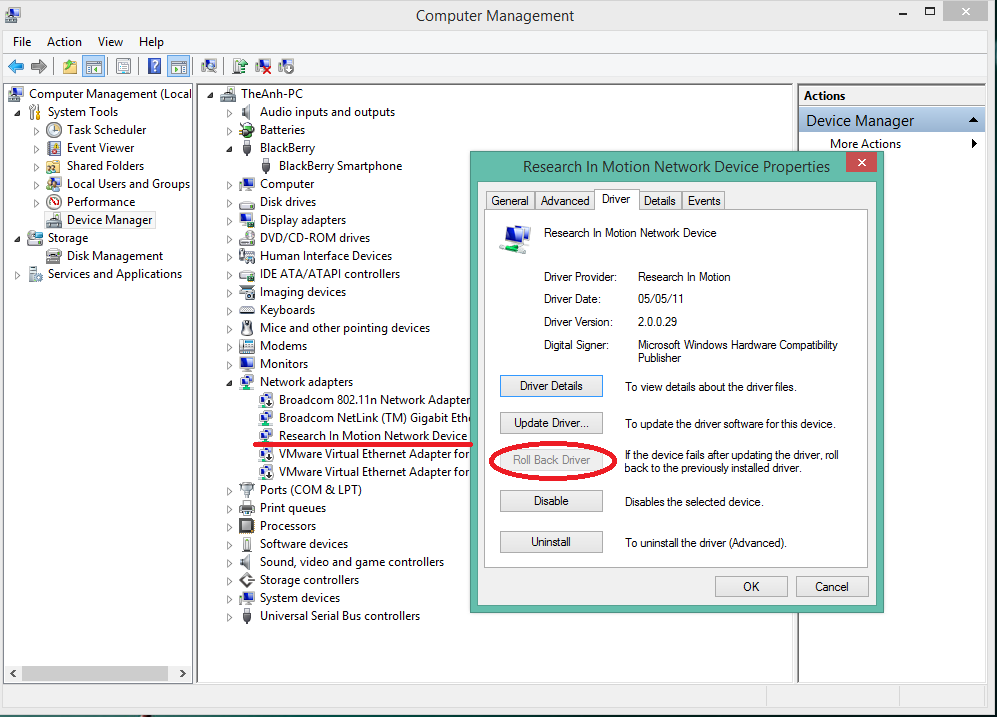Click TheAnh-PC computer root icon

click(228, 94)
